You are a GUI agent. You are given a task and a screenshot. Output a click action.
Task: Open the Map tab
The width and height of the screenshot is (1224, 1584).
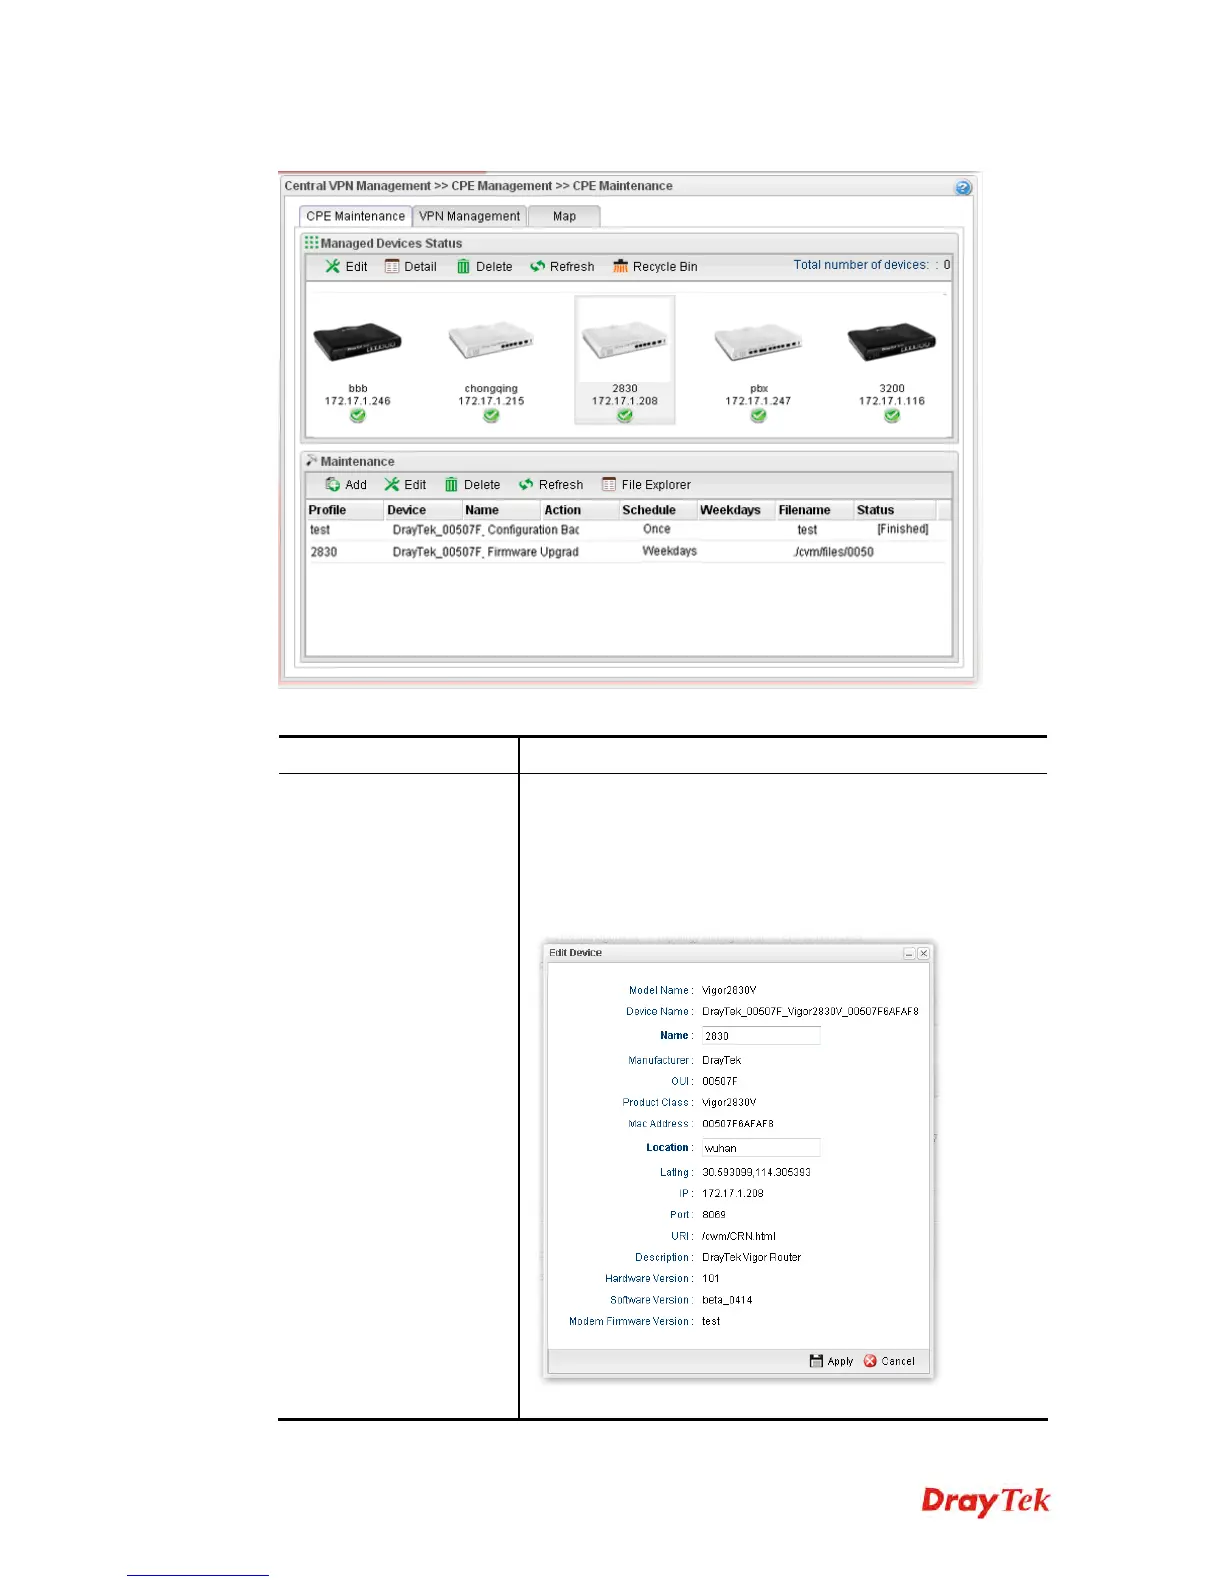[x=564, y=216]
